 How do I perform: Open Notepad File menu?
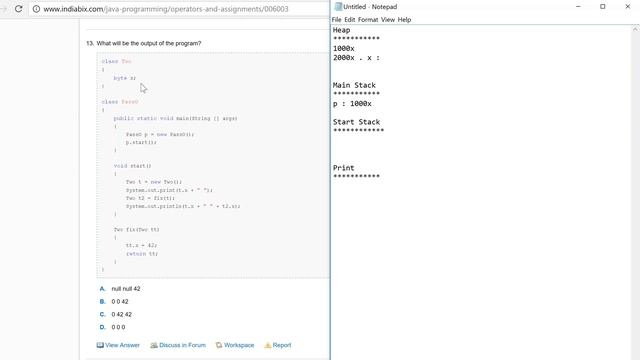pyautogui.click(x=336, y=20)
